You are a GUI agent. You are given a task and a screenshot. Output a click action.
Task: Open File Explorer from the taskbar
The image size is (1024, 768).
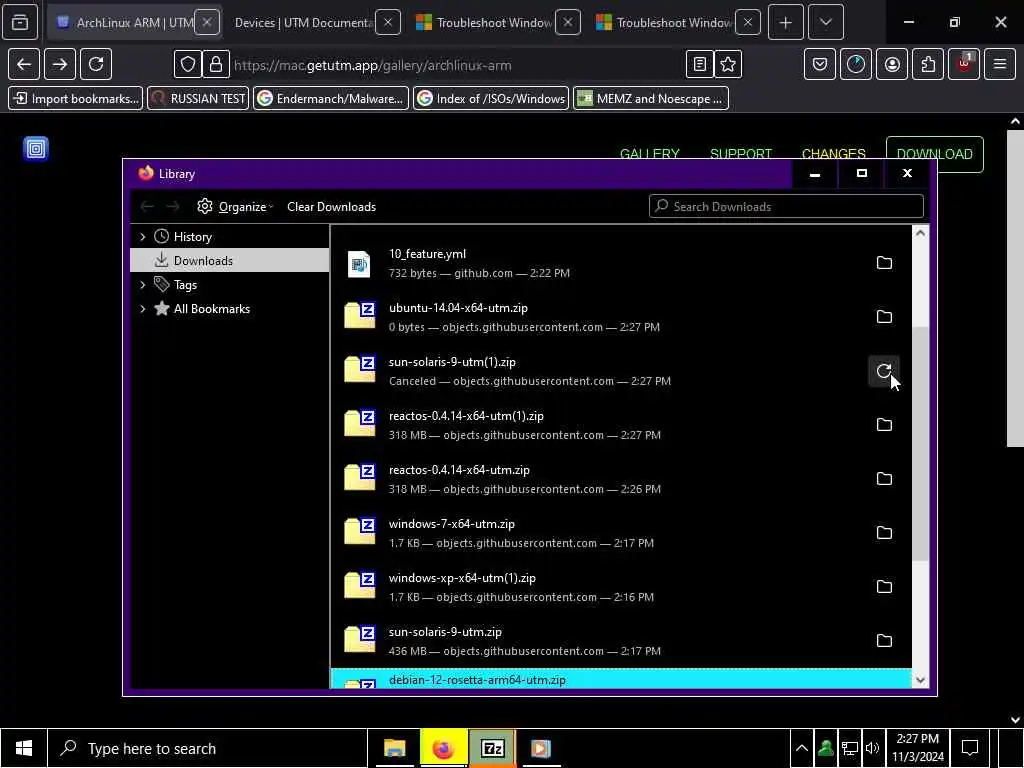tap(394, 748)
